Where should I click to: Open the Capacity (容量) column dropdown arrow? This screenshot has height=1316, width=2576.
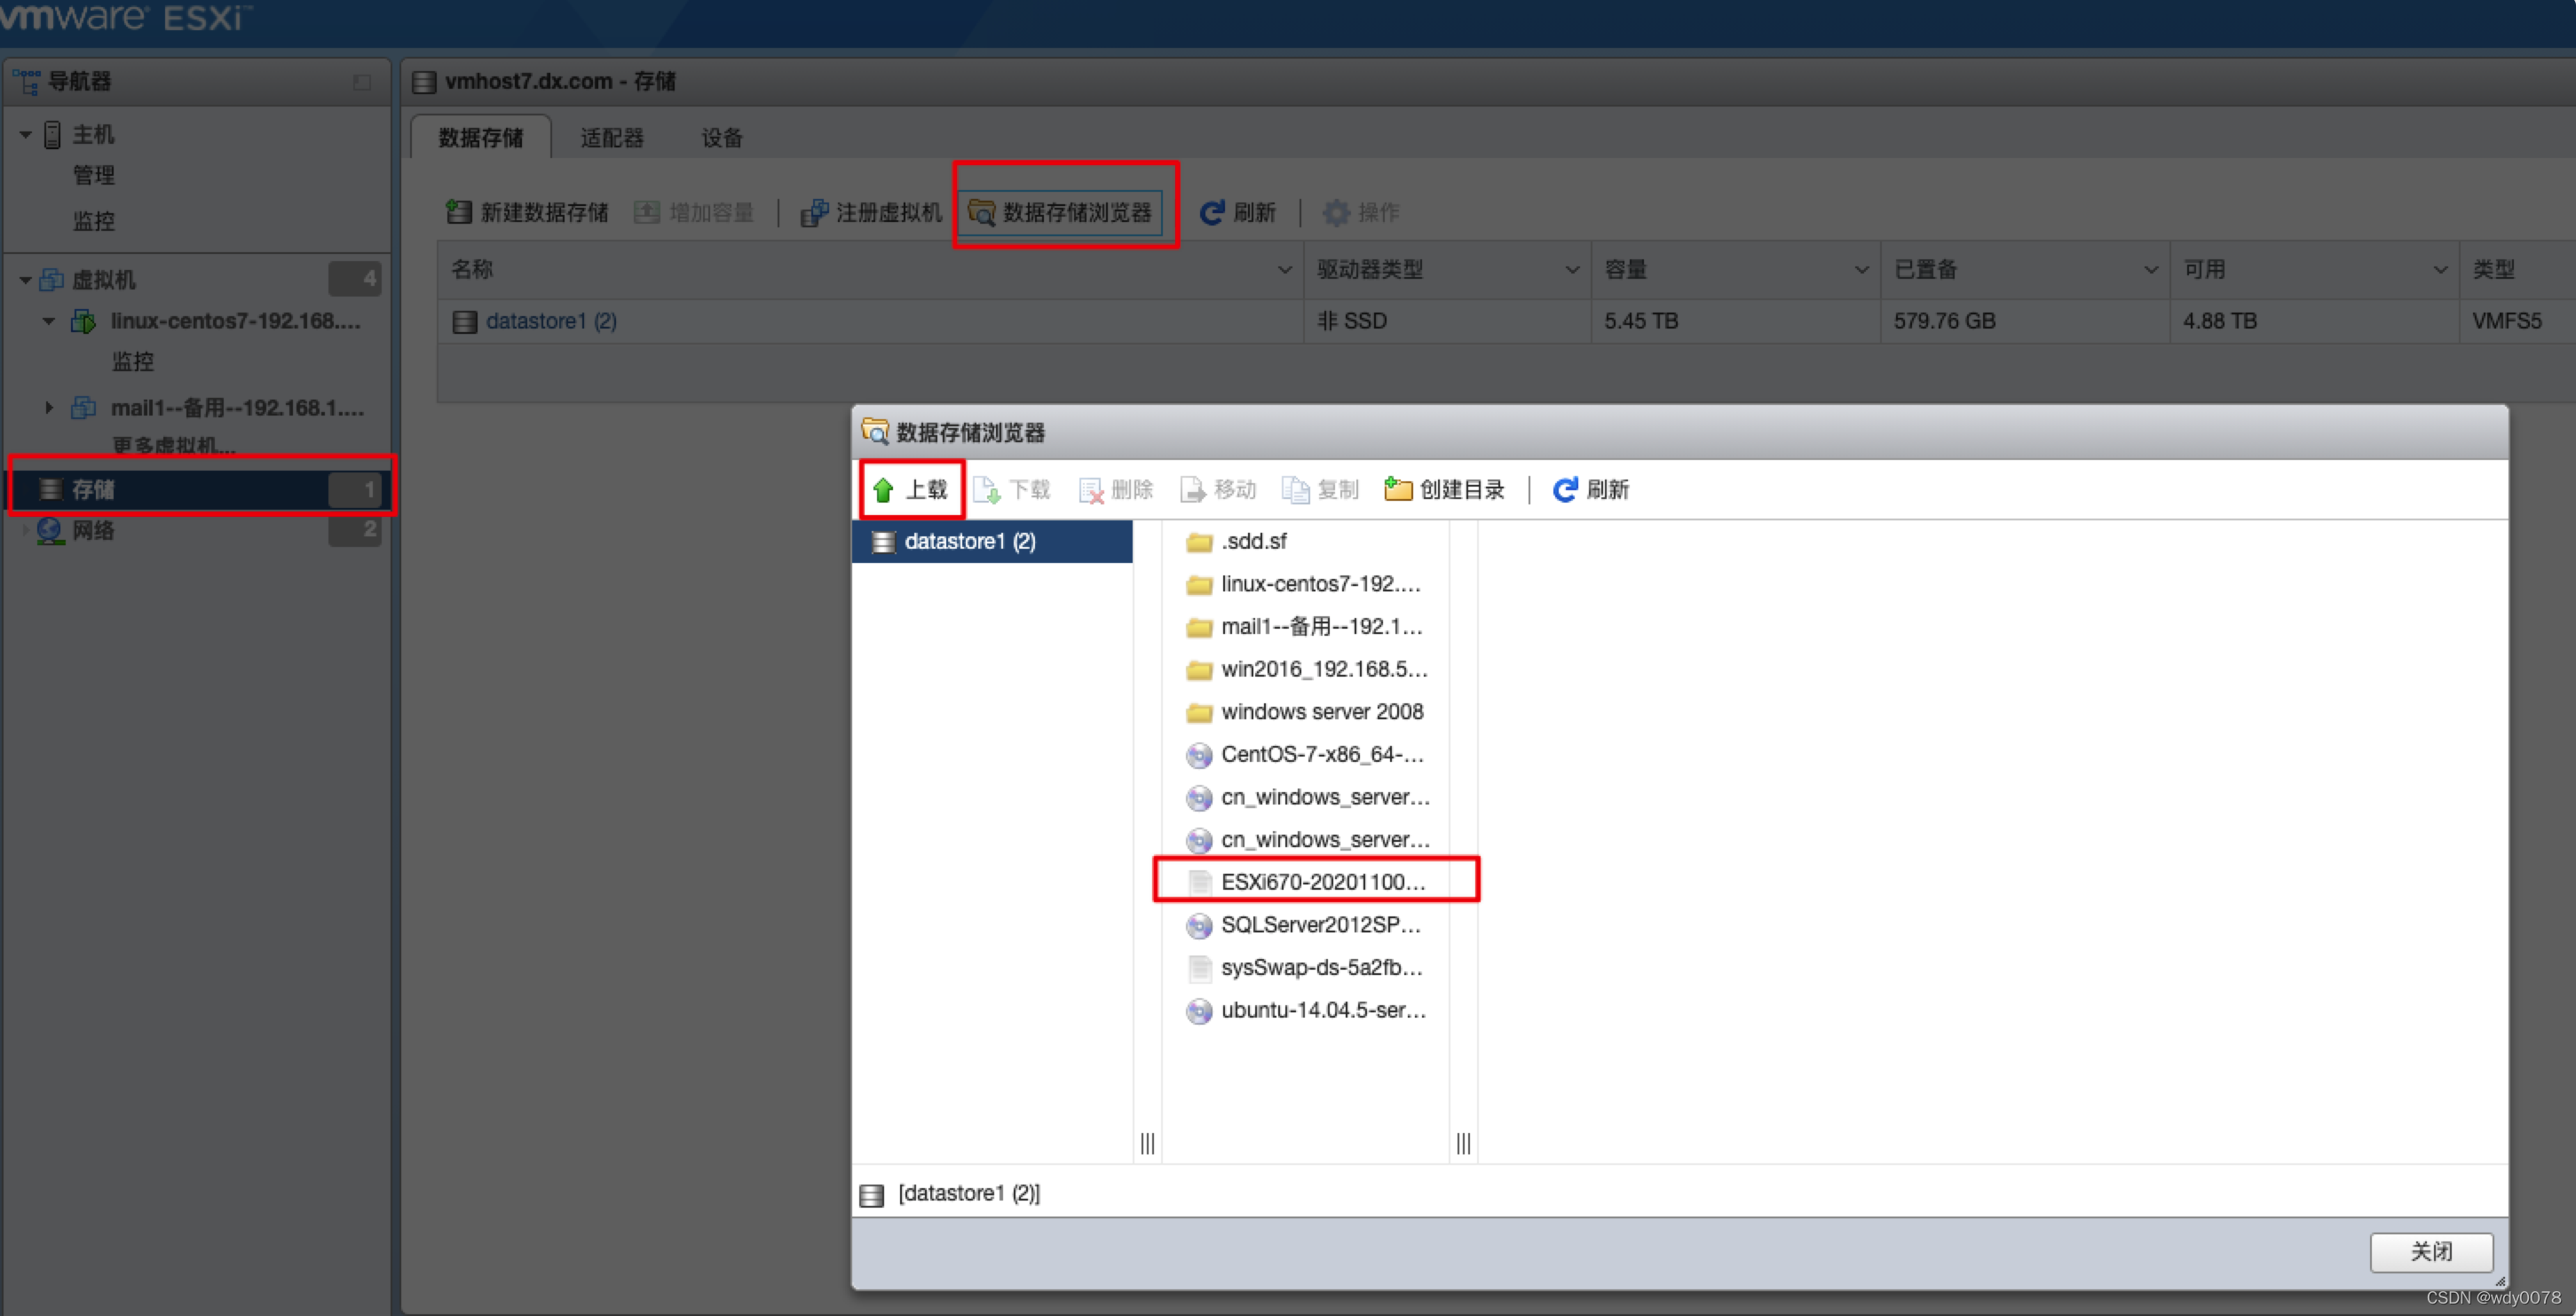[1861, 270]
